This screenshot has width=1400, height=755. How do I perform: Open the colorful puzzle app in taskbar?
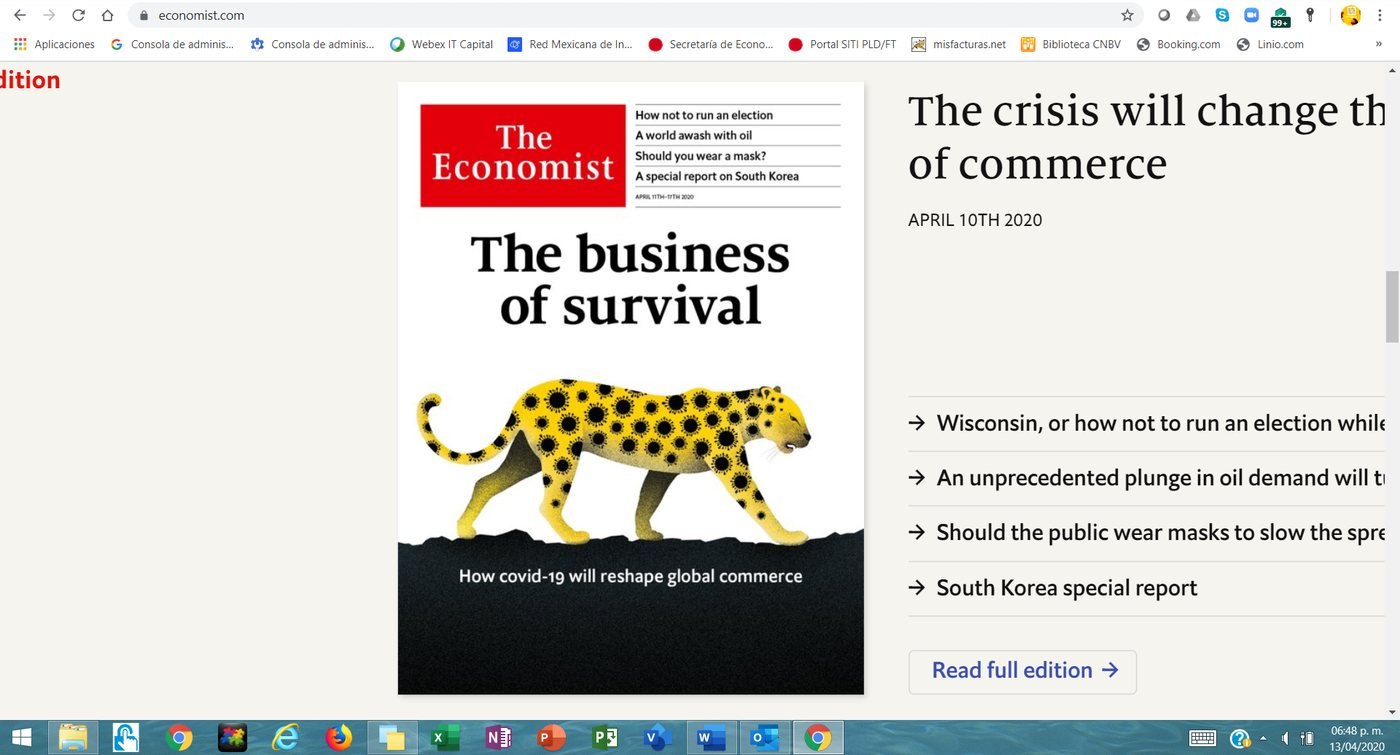tap(233, 738)
